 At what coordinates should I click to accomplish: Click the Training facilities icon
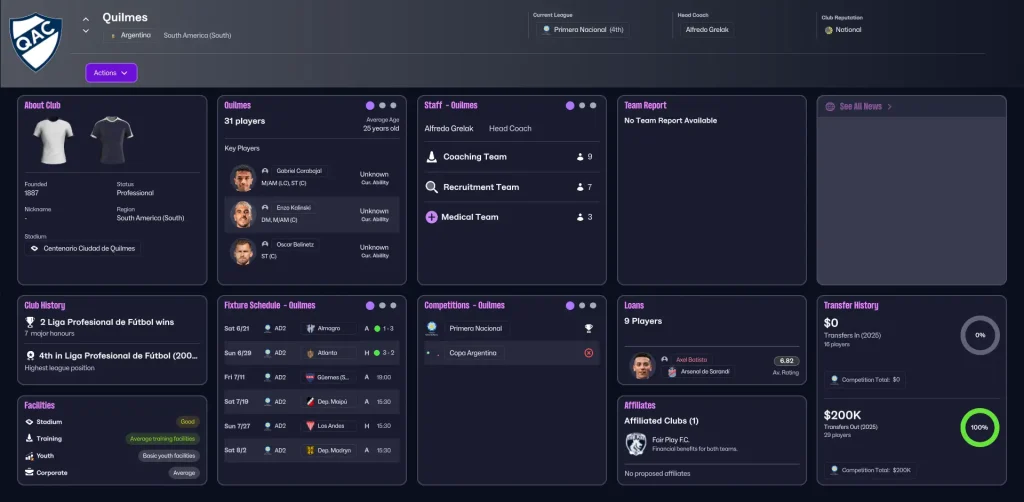point(29,439)
